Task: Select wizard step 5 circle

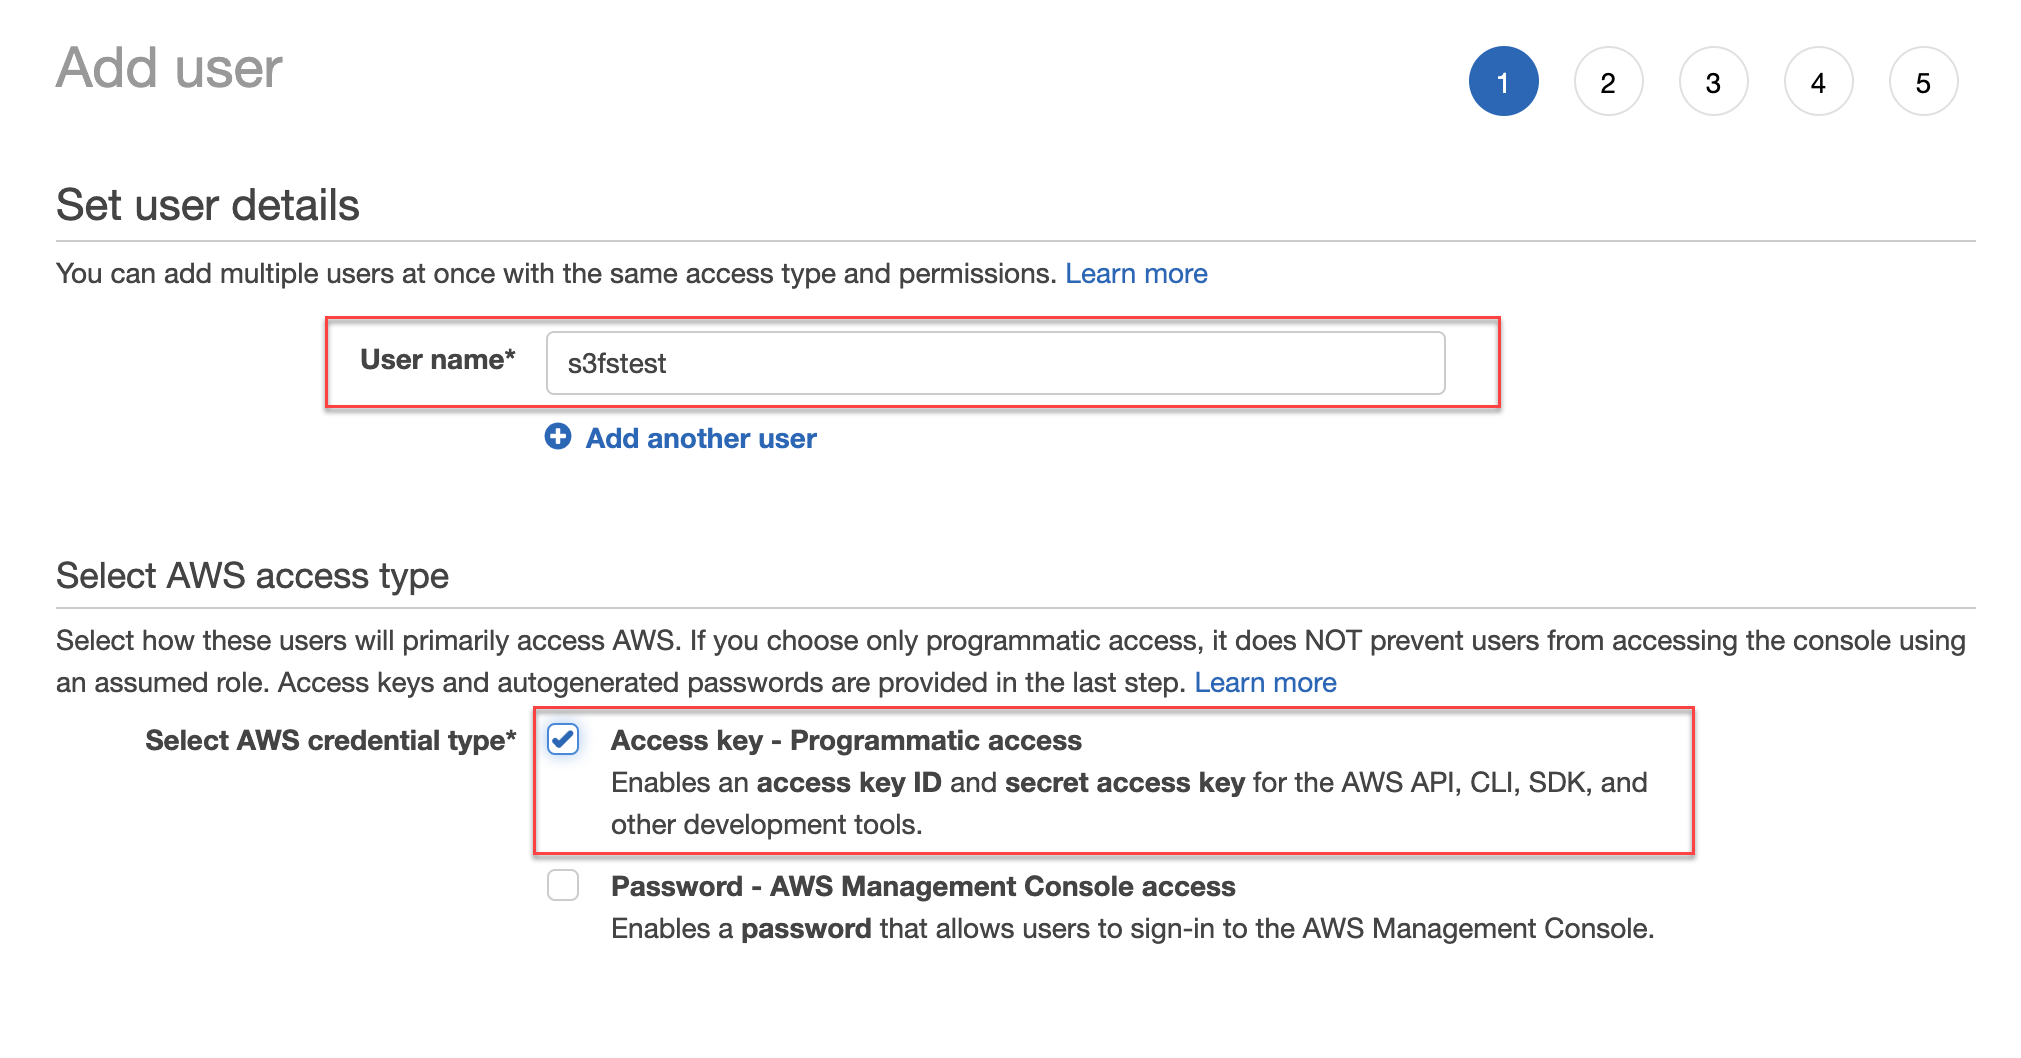Action: [x=1923, y=81]
